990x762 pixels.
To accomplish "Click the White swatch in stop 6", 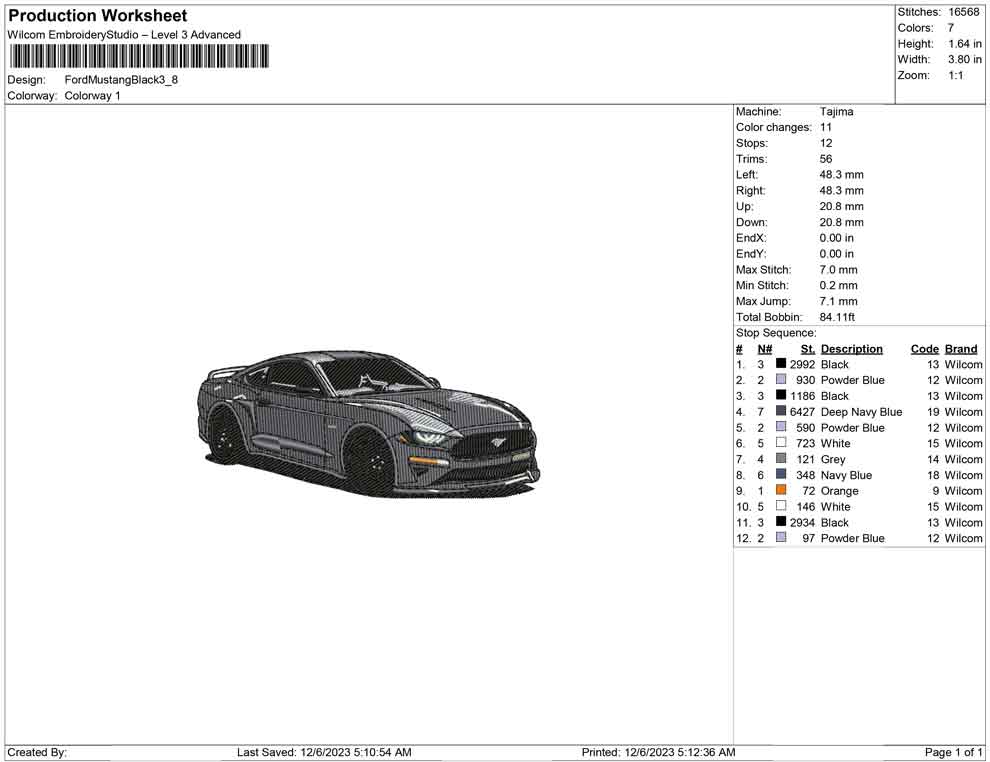I will pos(780,443).
